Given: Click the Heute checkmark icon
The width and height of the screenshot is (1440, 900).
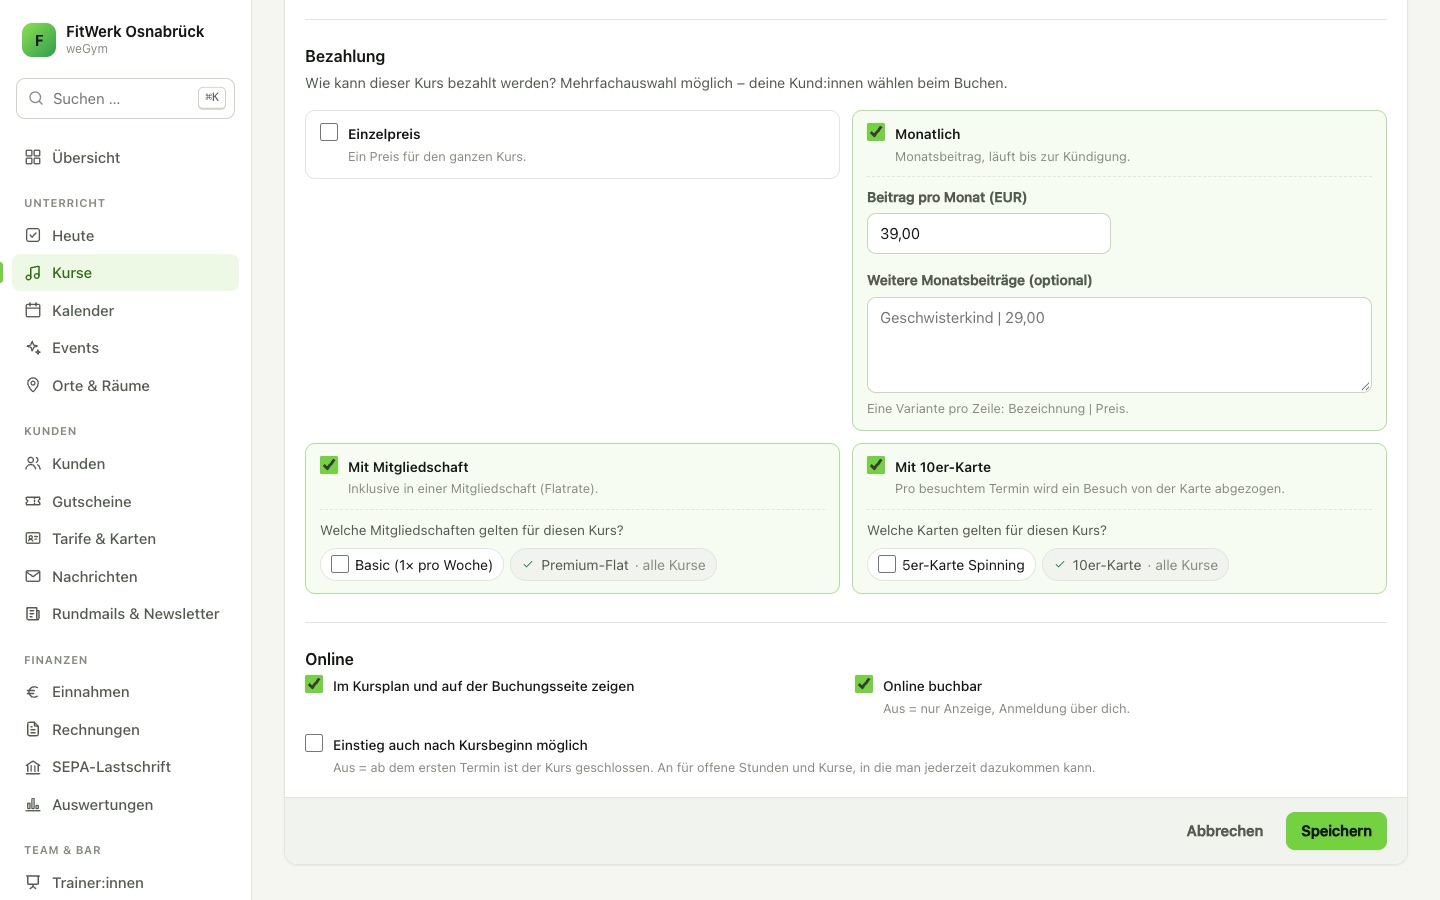Looking at the screenshot, I should point(33,235).
